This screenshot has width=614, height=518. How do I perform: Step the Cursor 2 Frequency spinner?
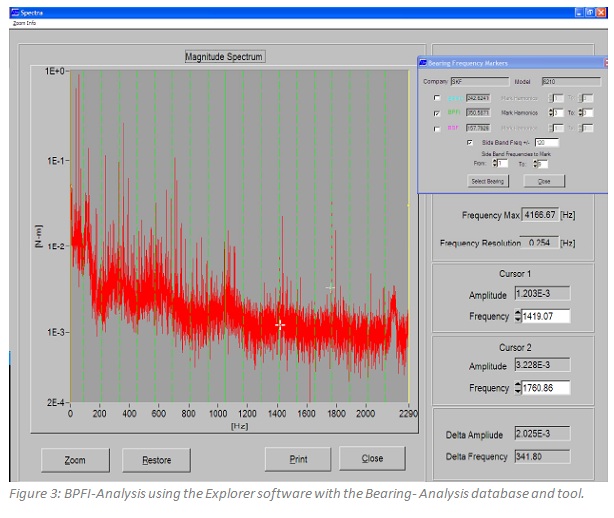pyautogui.click(x=518, y=388)
